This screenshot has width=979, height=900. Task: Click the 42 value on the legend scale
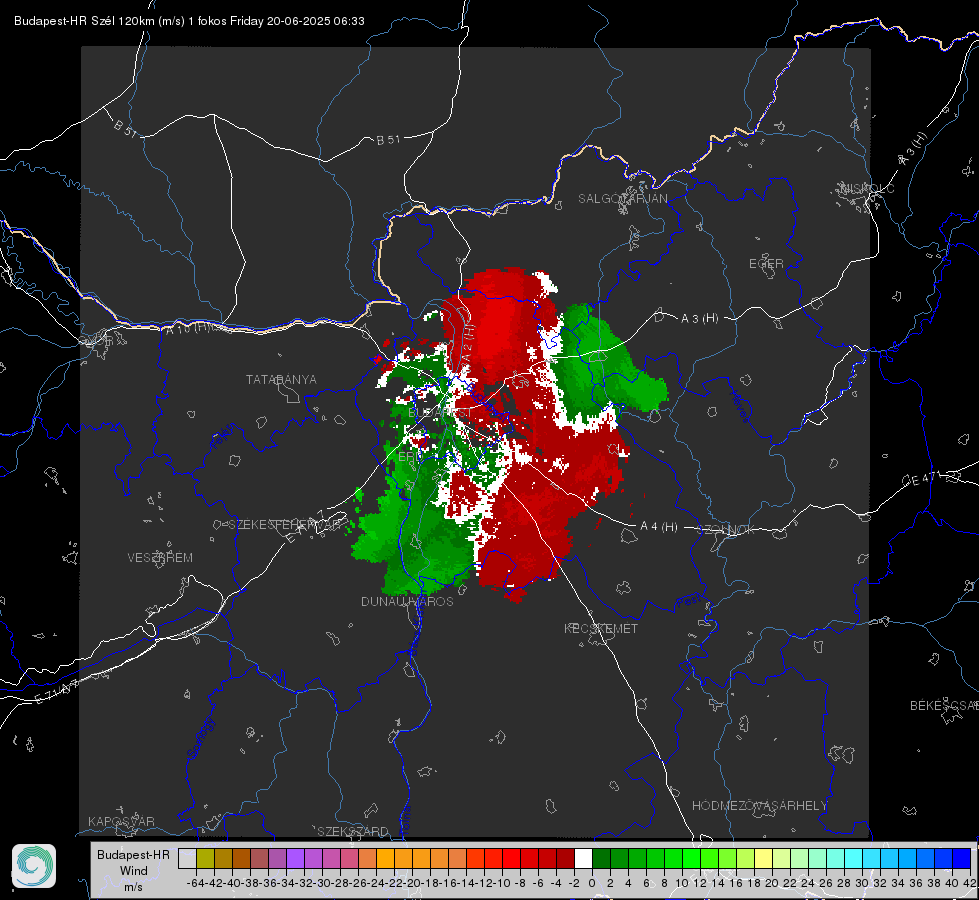coord(969,883)
